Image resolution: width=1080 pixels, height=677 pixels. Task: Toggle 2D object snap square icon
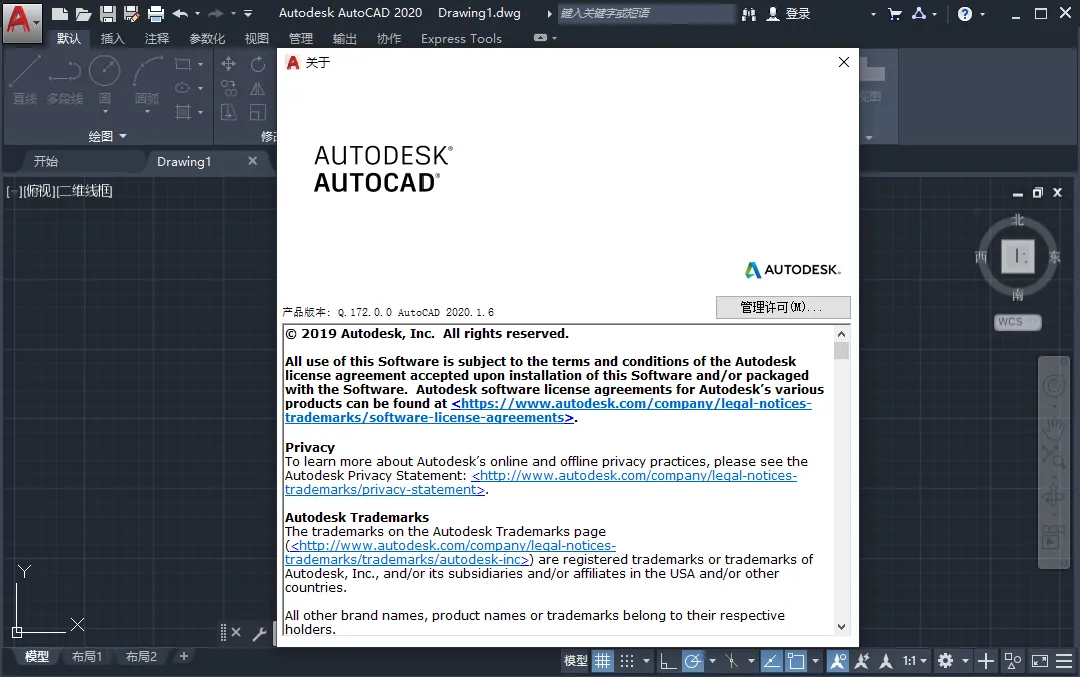(x=796, y=661)
